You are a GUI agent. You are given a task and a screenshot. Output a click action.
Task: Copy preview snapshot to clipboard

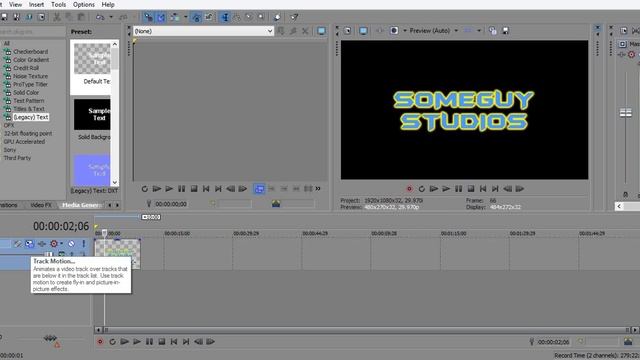(x=493, y=31)
